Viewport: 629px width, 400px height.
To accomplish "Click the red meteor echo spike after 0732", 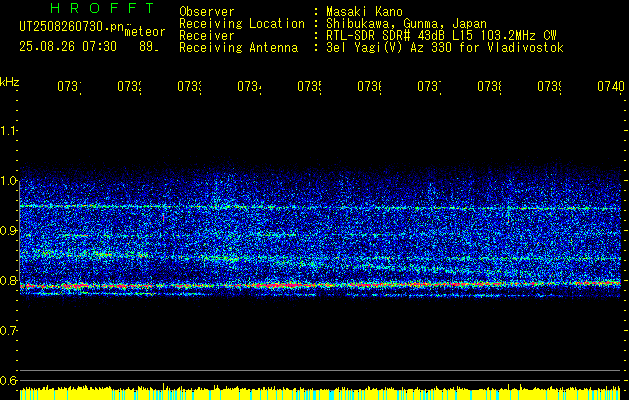I will (163, 217).
